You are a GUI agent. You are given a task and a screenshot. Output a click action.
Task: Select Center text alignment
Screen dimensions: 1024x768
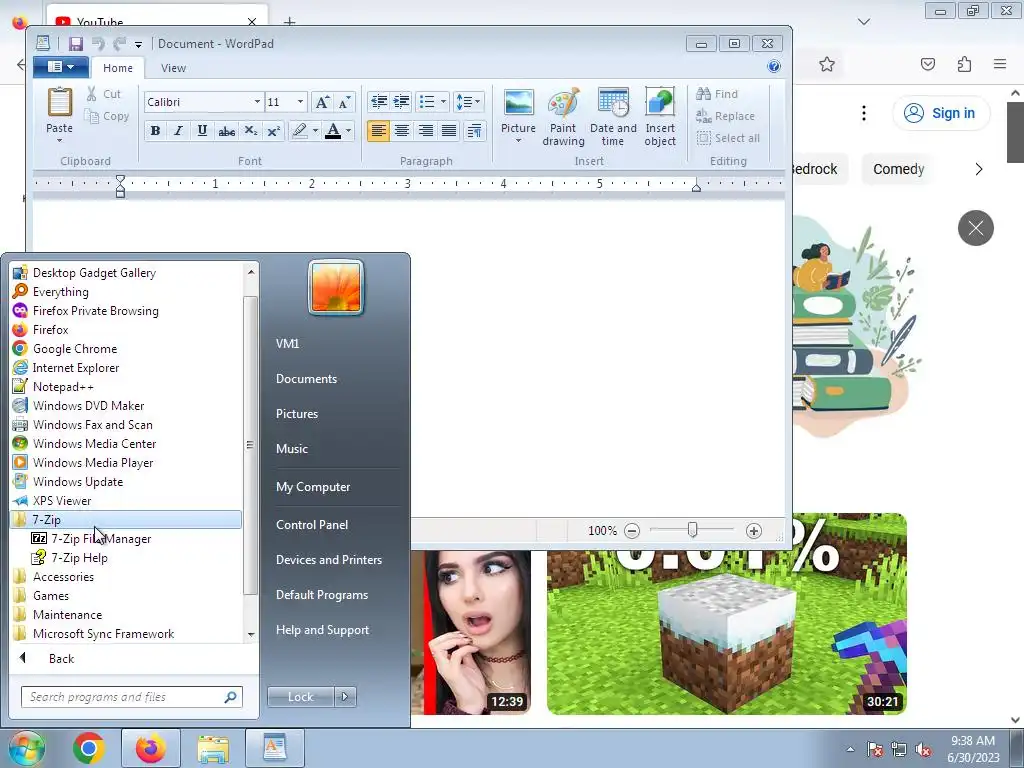pyautogui.click(x=402, y=131)
